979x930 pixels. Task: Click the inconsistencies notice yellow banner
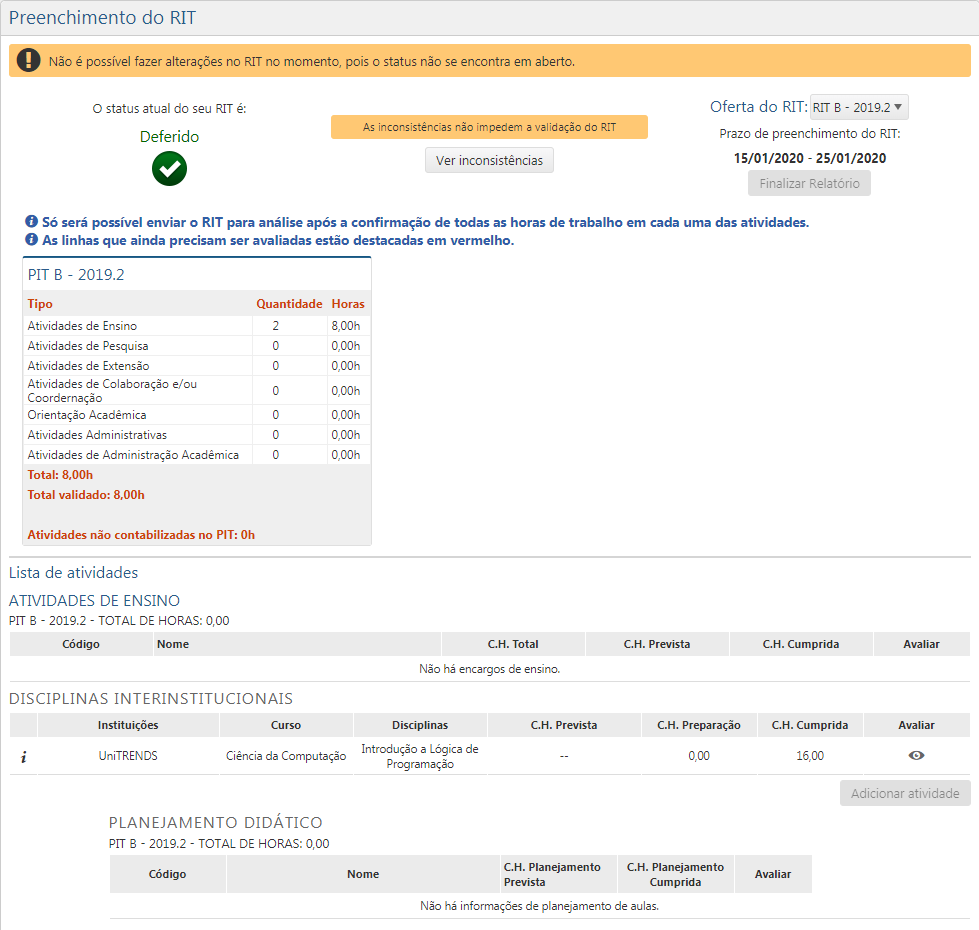pos(489,127)
